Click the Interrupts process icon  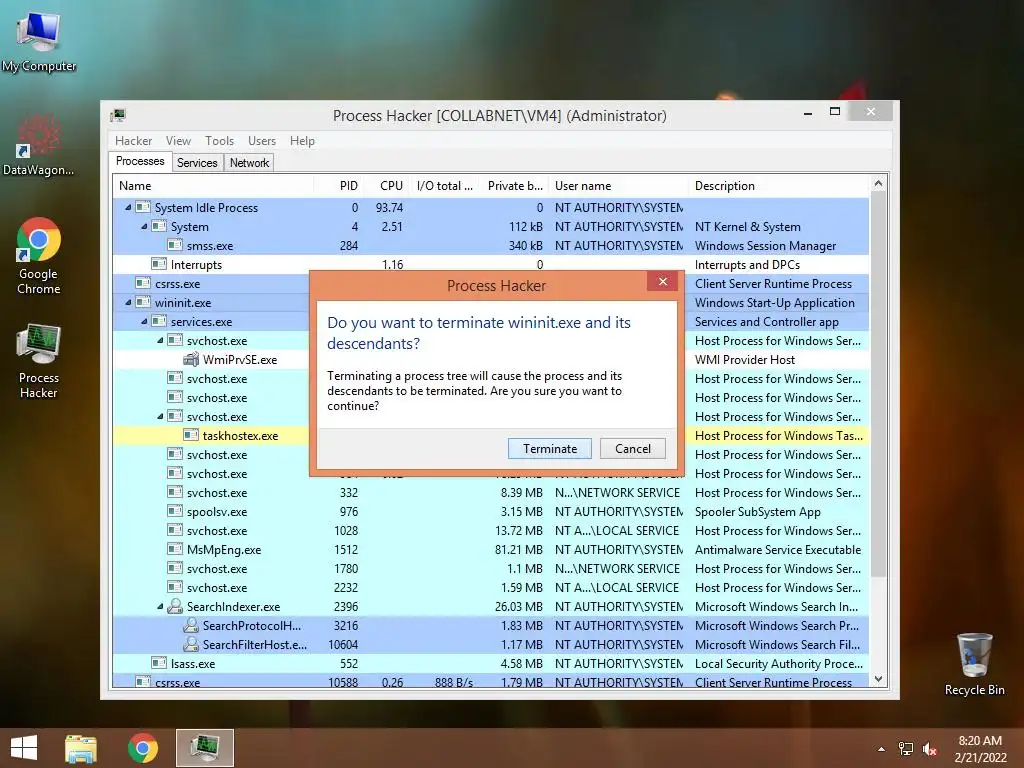[159, 264]
